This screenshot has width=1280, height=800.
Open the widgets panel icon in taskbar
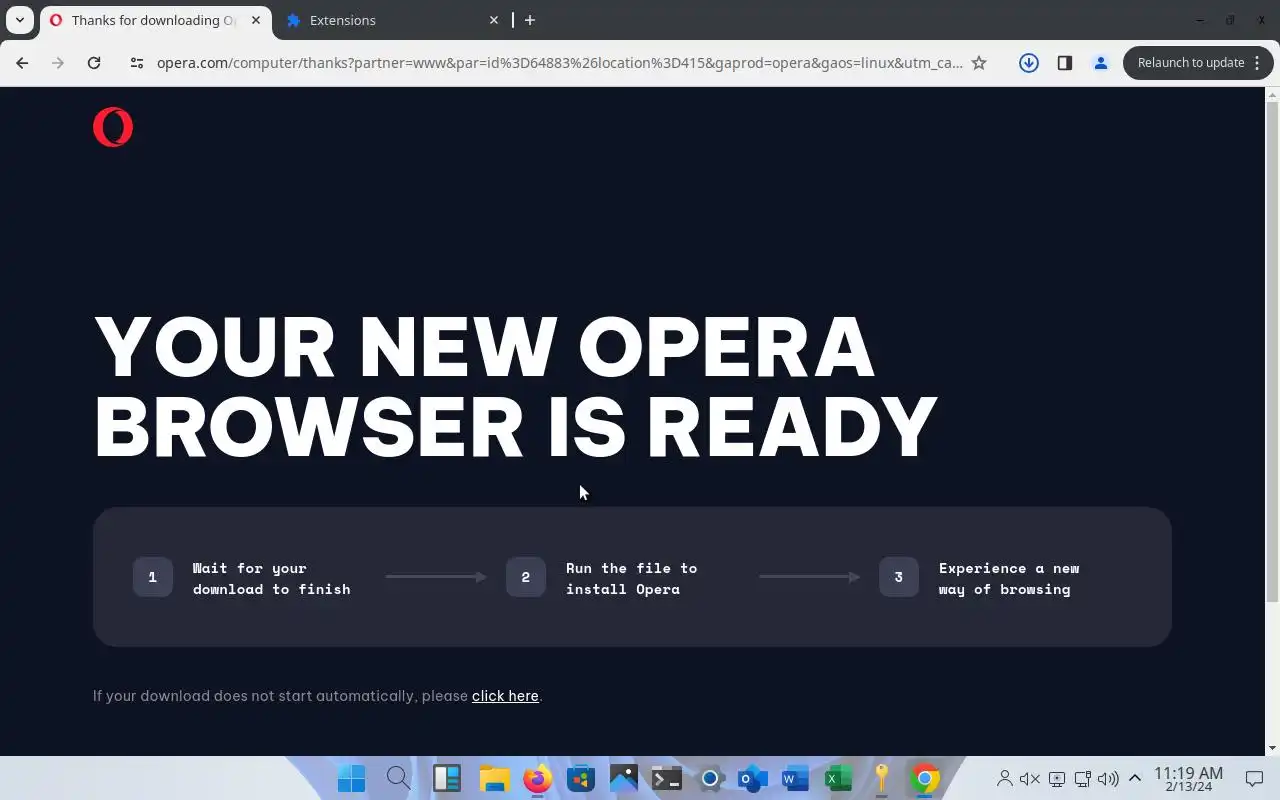pyautogui.click(x=446, y=779)
